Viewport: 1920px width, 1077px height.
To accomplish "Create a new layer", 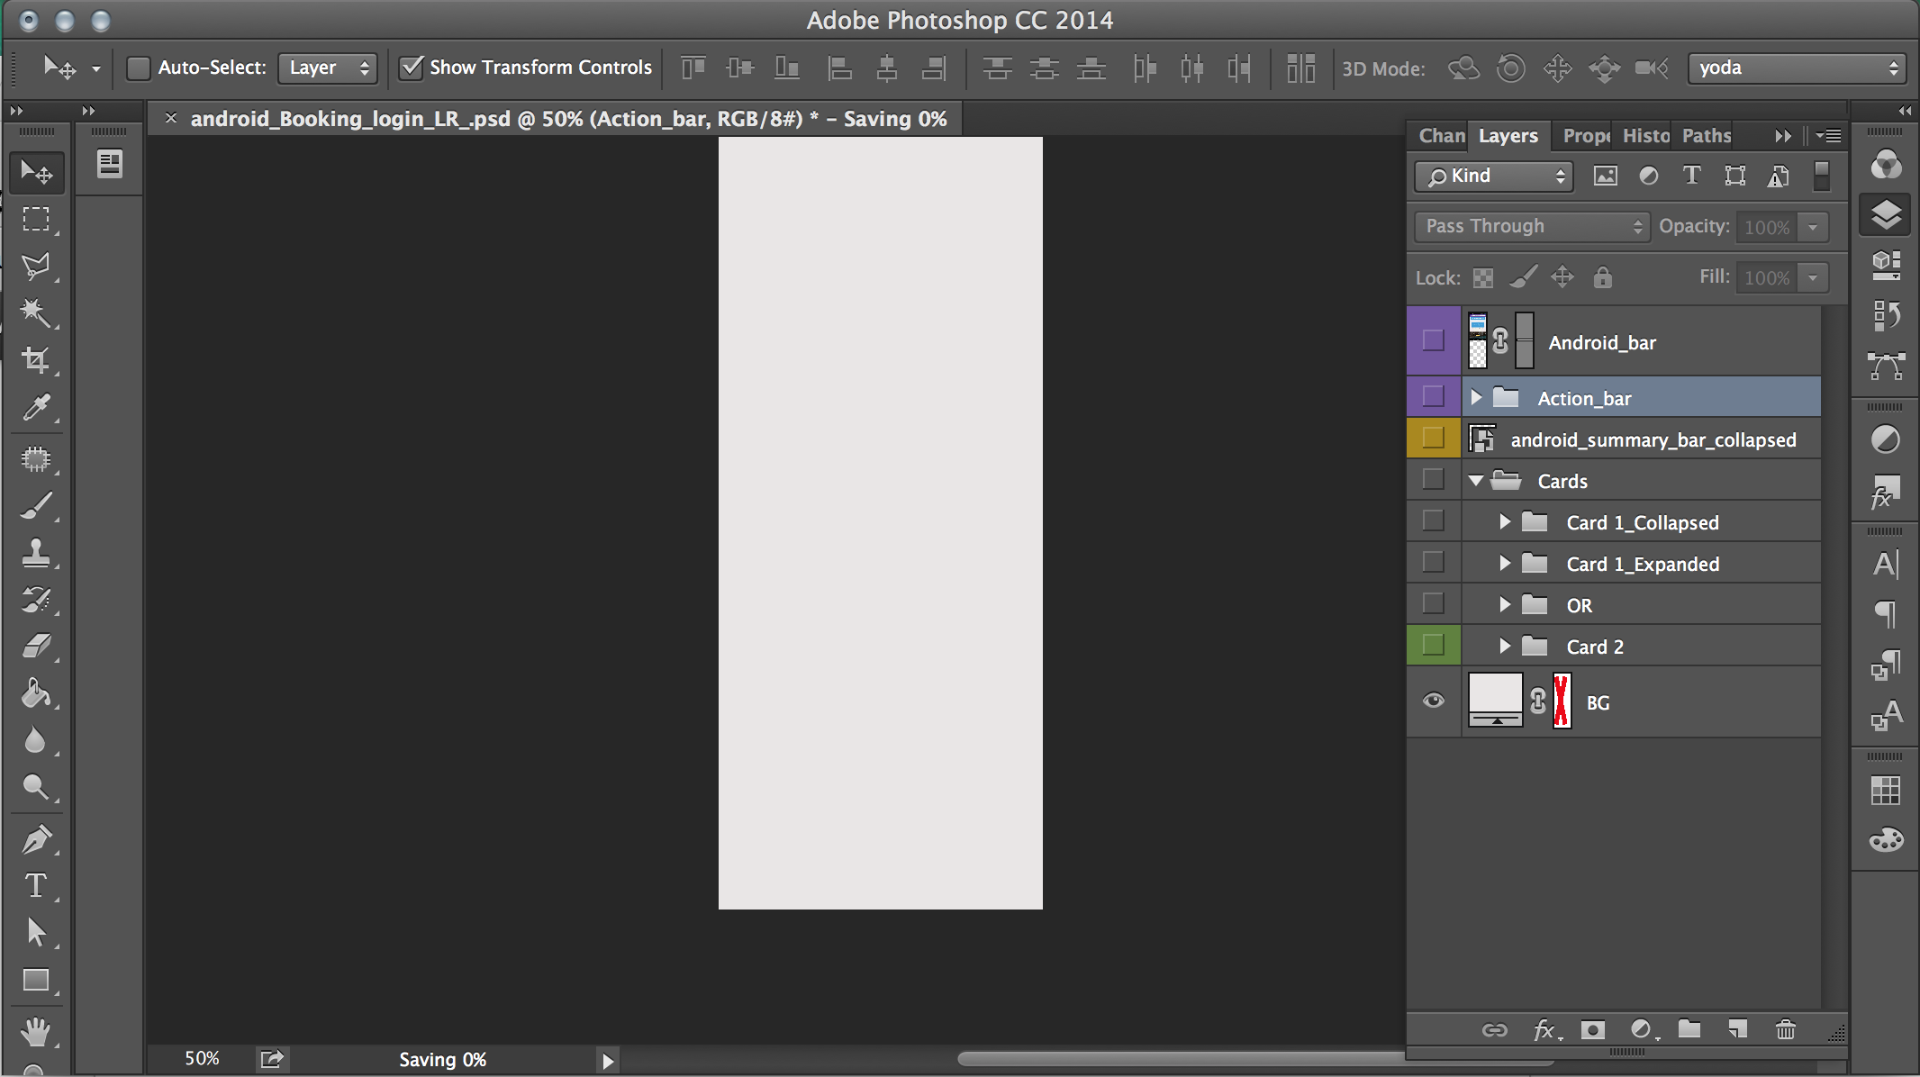I will tap(1738, 1029).
